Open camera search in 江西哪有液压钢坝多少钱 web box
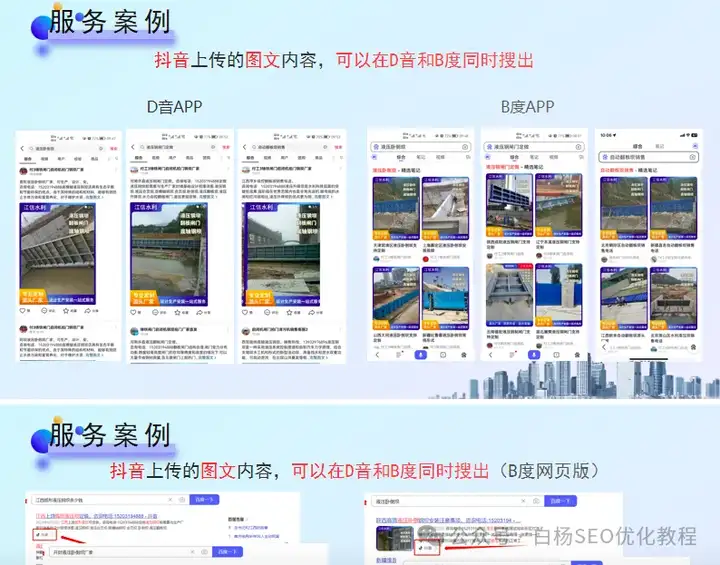This screenshot has height=565, width=720. point(182,500)
